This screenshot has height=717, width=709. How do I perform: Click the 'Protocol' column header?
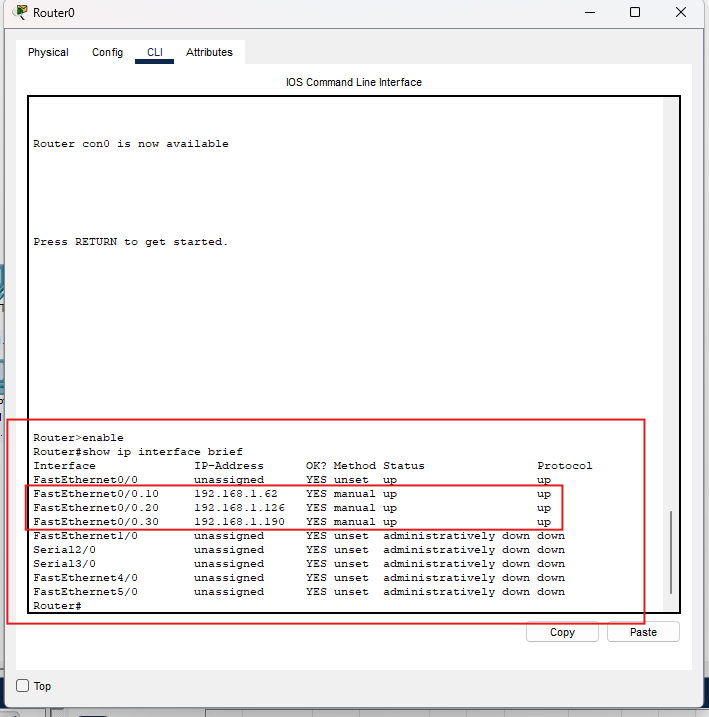(565, 466)
